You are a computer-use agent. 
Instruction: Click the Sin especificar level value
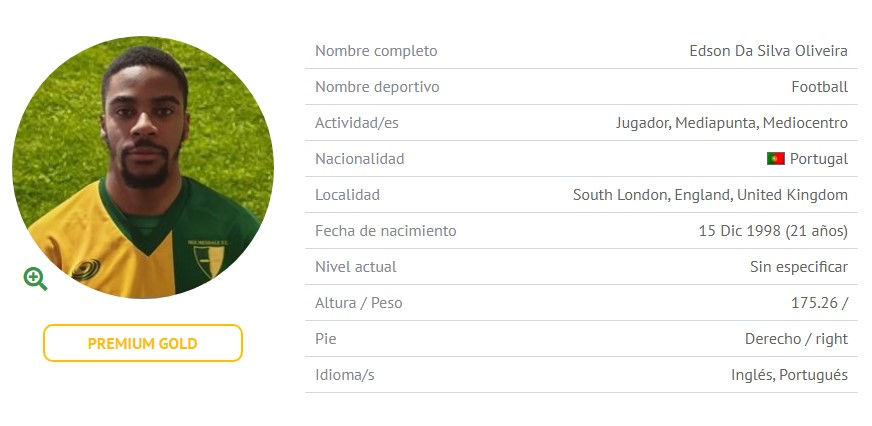click(x=799, y=267)
